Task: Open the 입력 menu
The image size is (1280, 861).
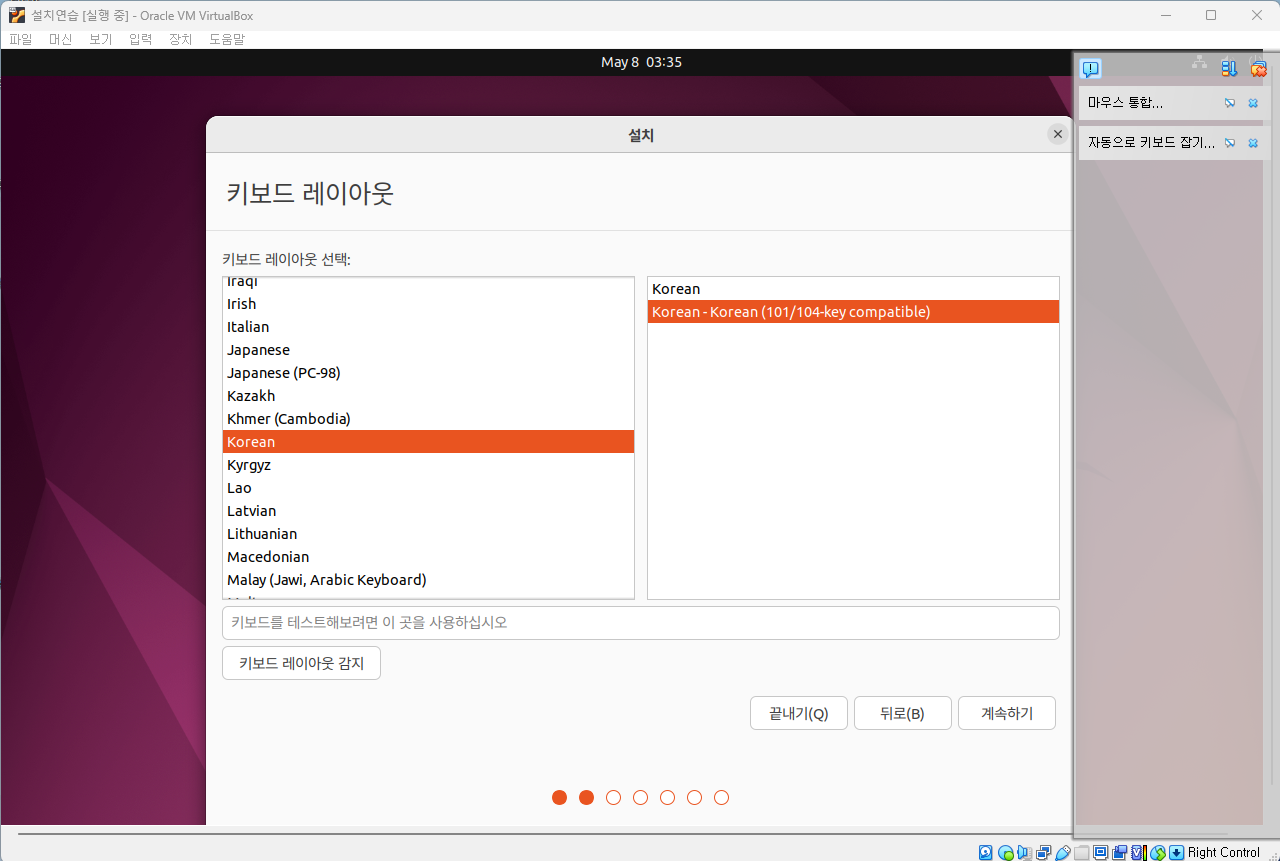Action: pyautogui.click(x=141, y=39)
